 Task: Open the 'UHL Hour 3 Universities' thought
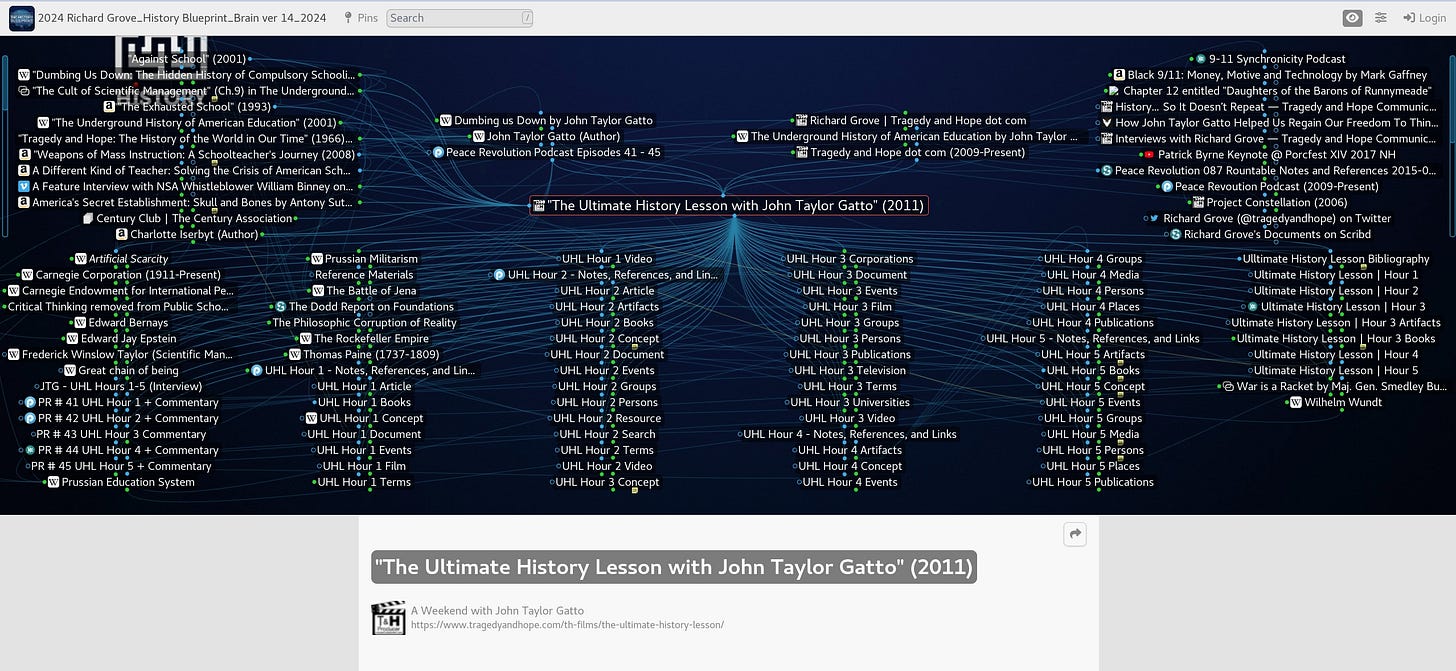pos(851,402)
